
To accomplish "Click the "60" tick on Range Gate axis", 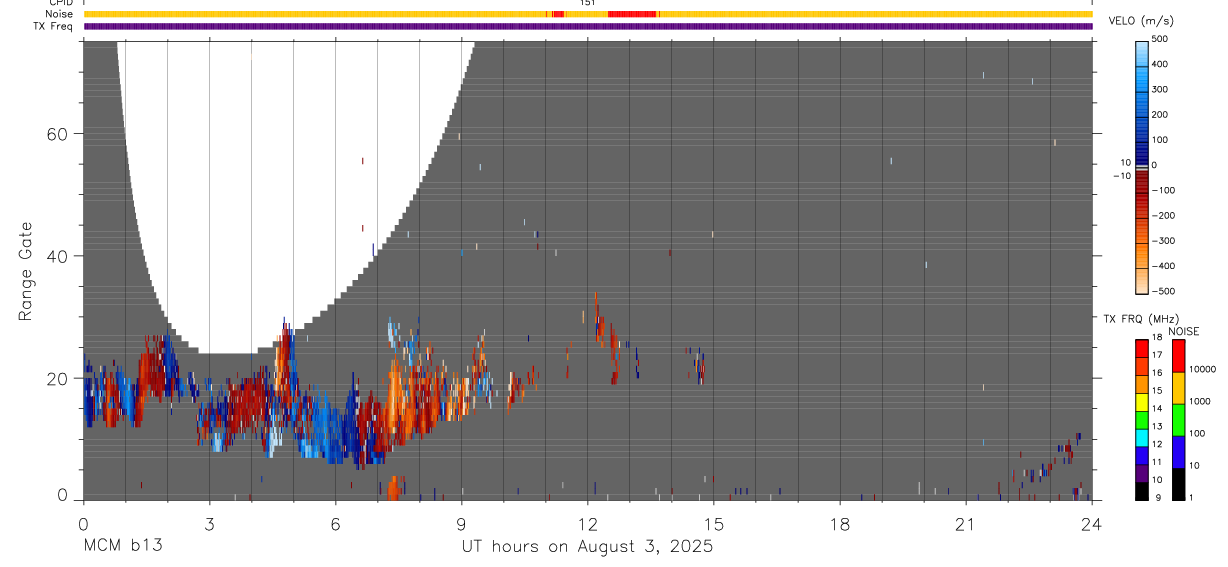I will tap(58, 134).
